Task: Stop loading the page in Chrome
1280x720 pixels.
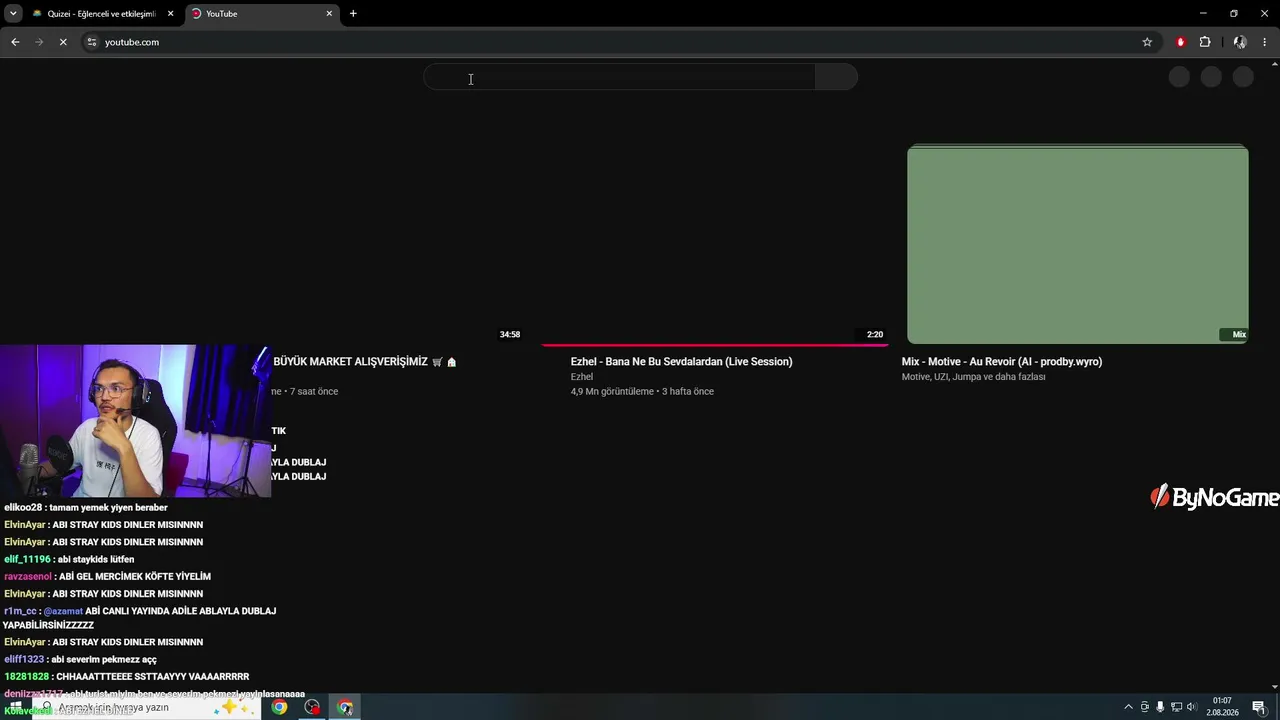Action: tap(63, 42)
